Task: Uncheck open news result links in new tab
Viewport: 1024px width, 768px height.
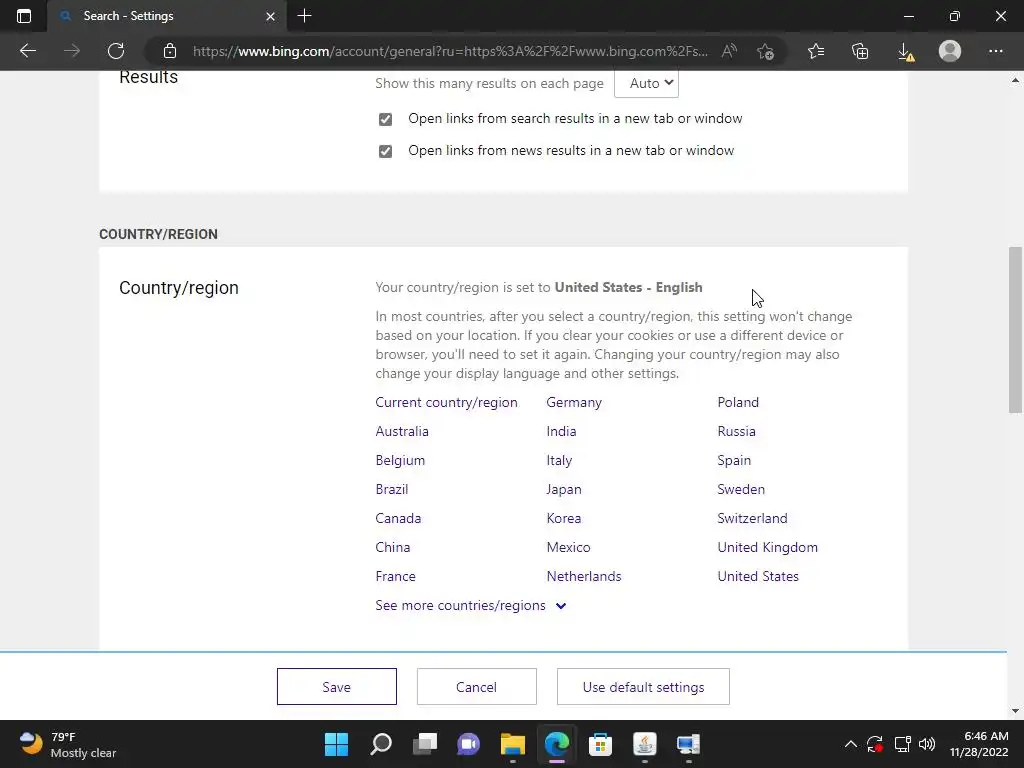Action: (x=385, y=151)
